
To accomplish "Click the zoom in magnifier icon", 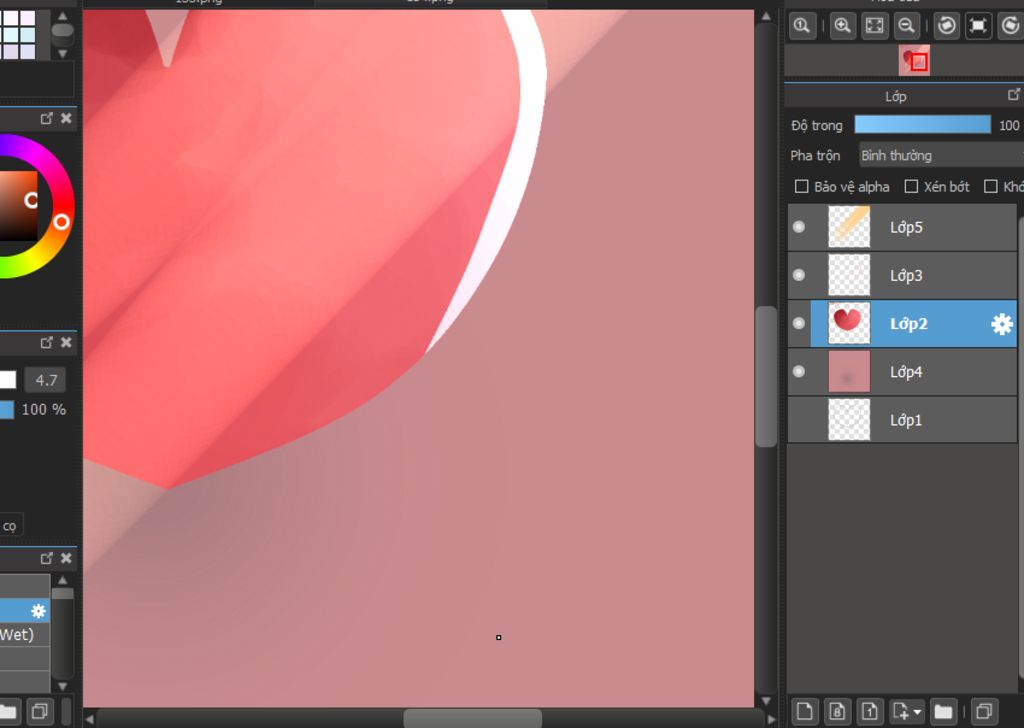I will pyautogui.click(x=842, y=26).
